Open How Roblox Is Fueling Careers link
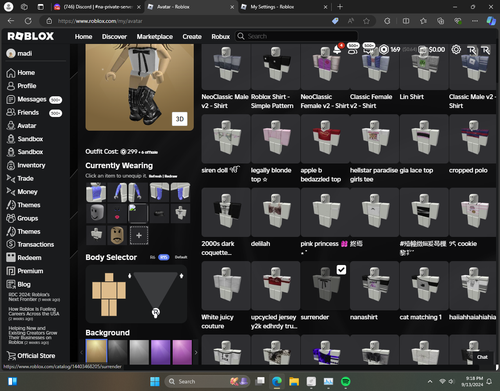 tap(34, 314)
